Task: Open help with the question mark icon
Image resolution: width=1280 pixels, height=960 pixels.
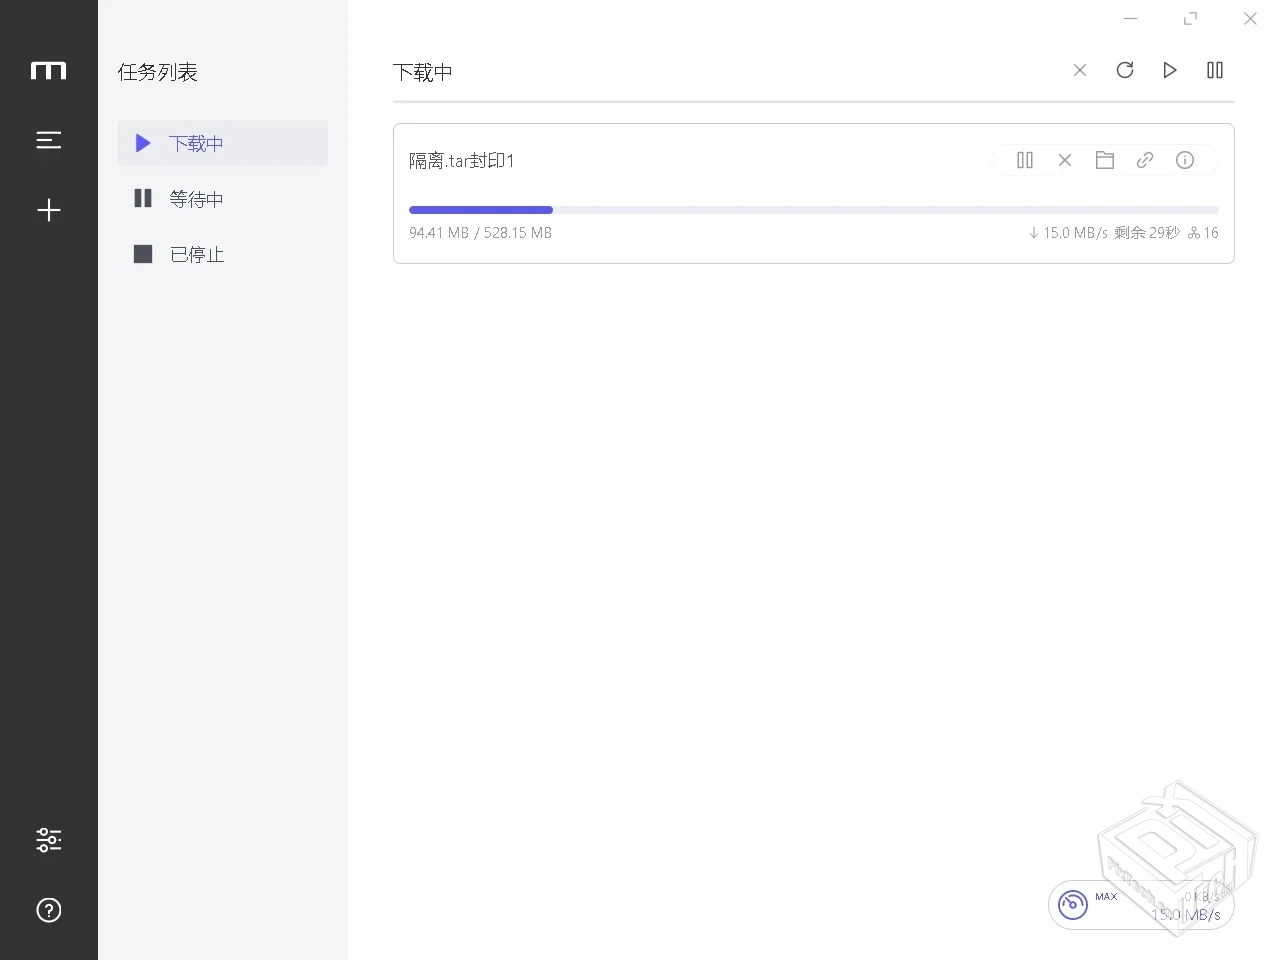Action: click(48, 910)
